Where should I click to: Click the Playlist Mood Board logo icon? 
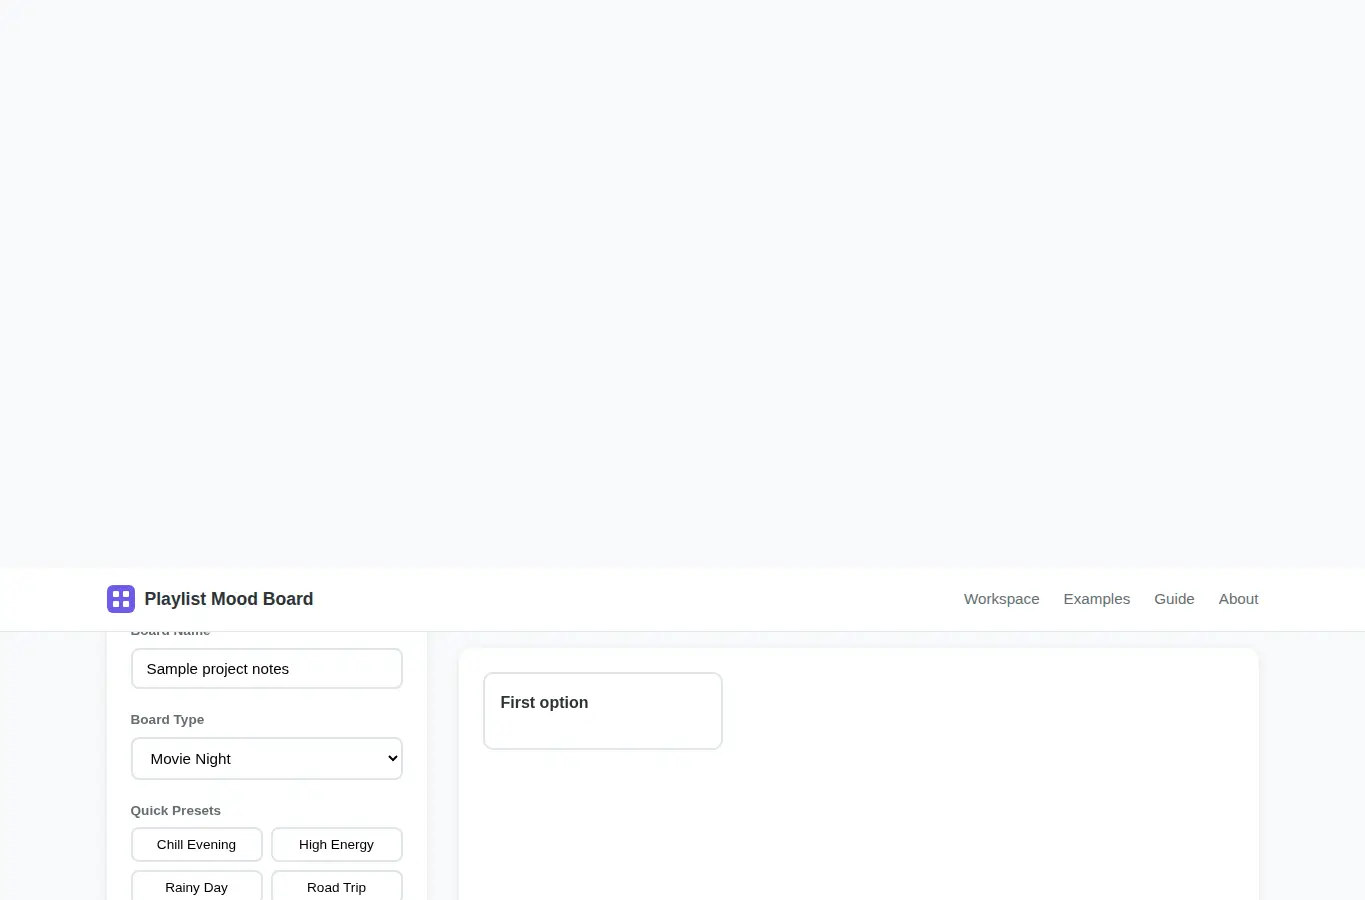click(121, 599)
